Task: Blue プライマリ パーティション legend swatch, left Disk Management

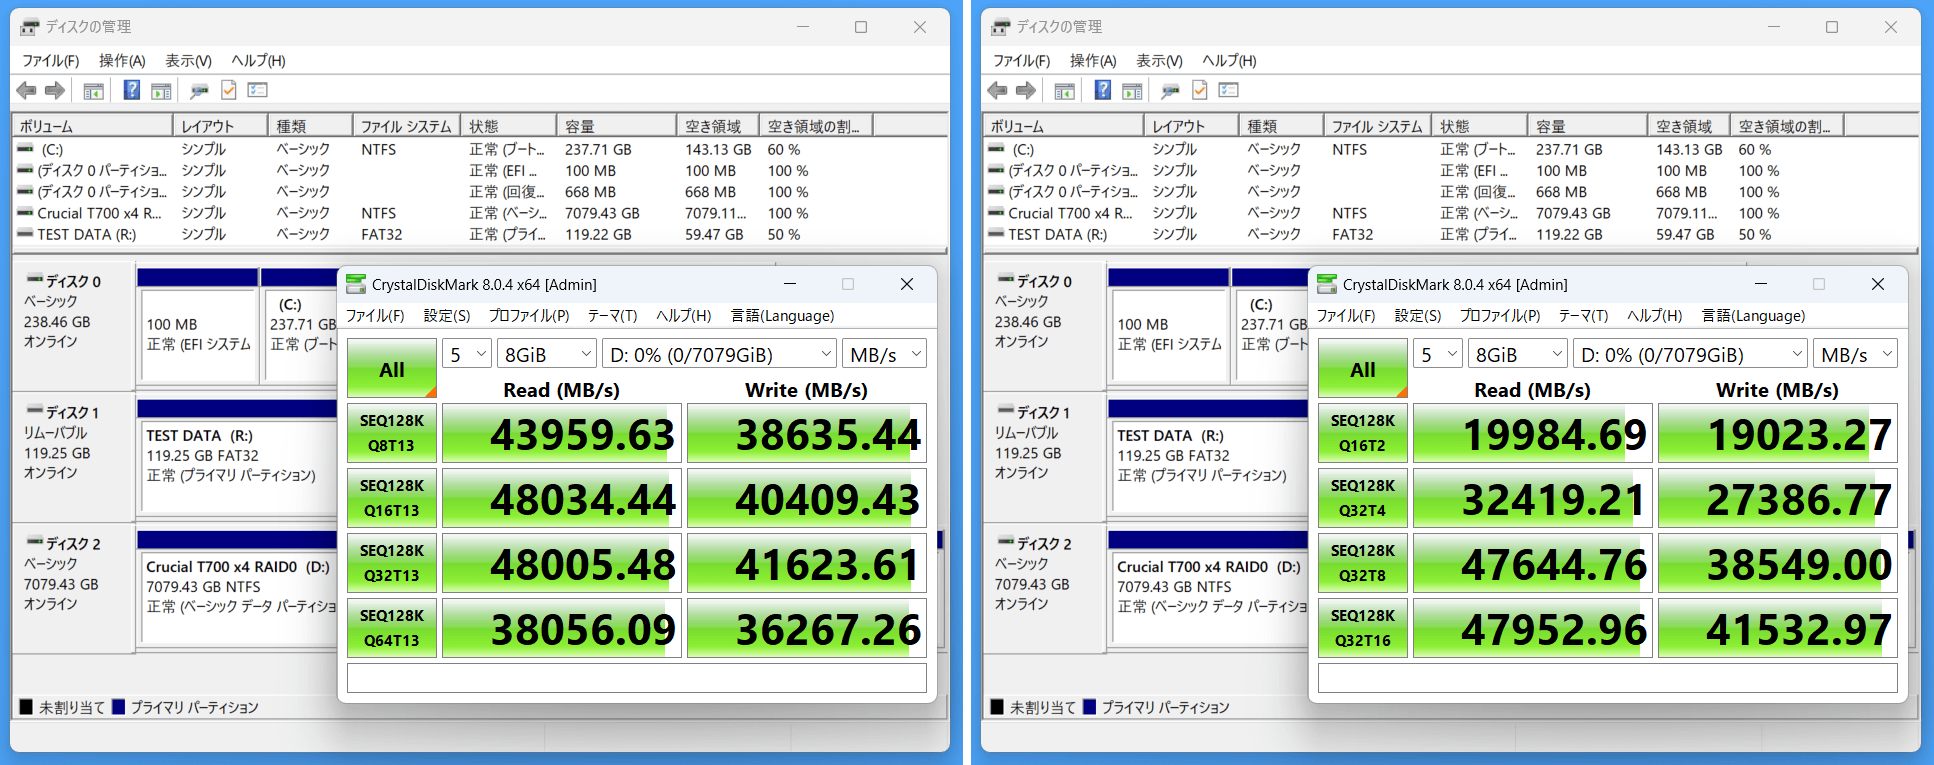Action: tap(118, 707)
